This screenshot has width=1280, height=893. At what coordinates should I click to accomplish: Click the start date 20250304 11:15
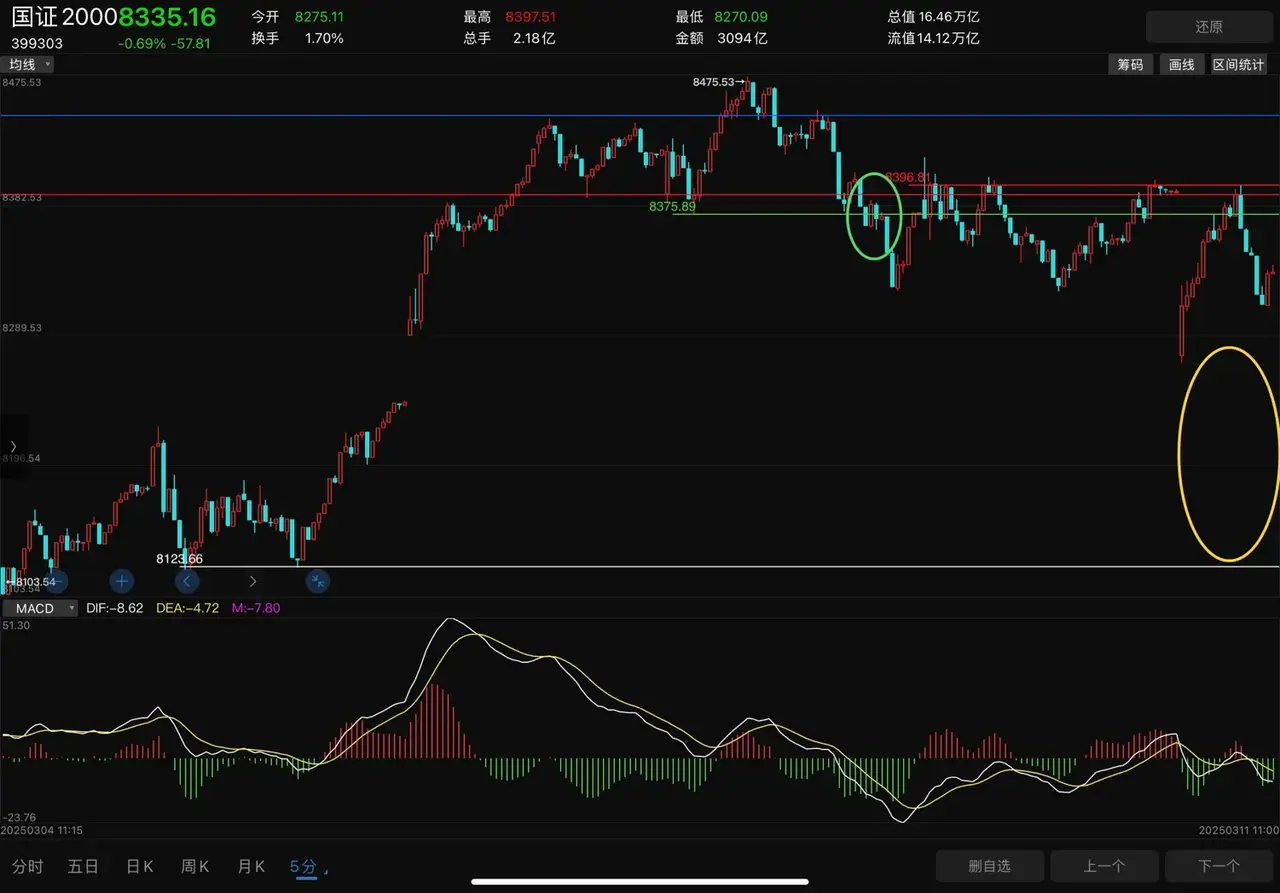(42, 830)
